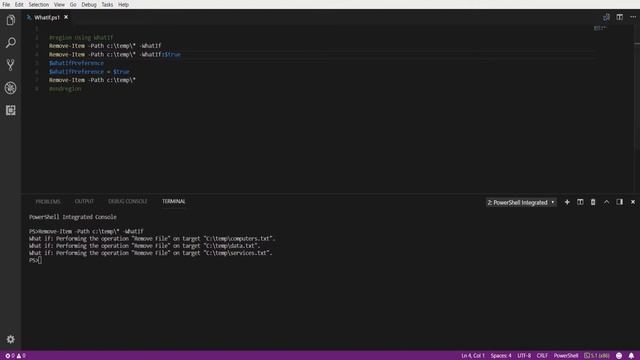Open the Help menu

coord(123,4)
